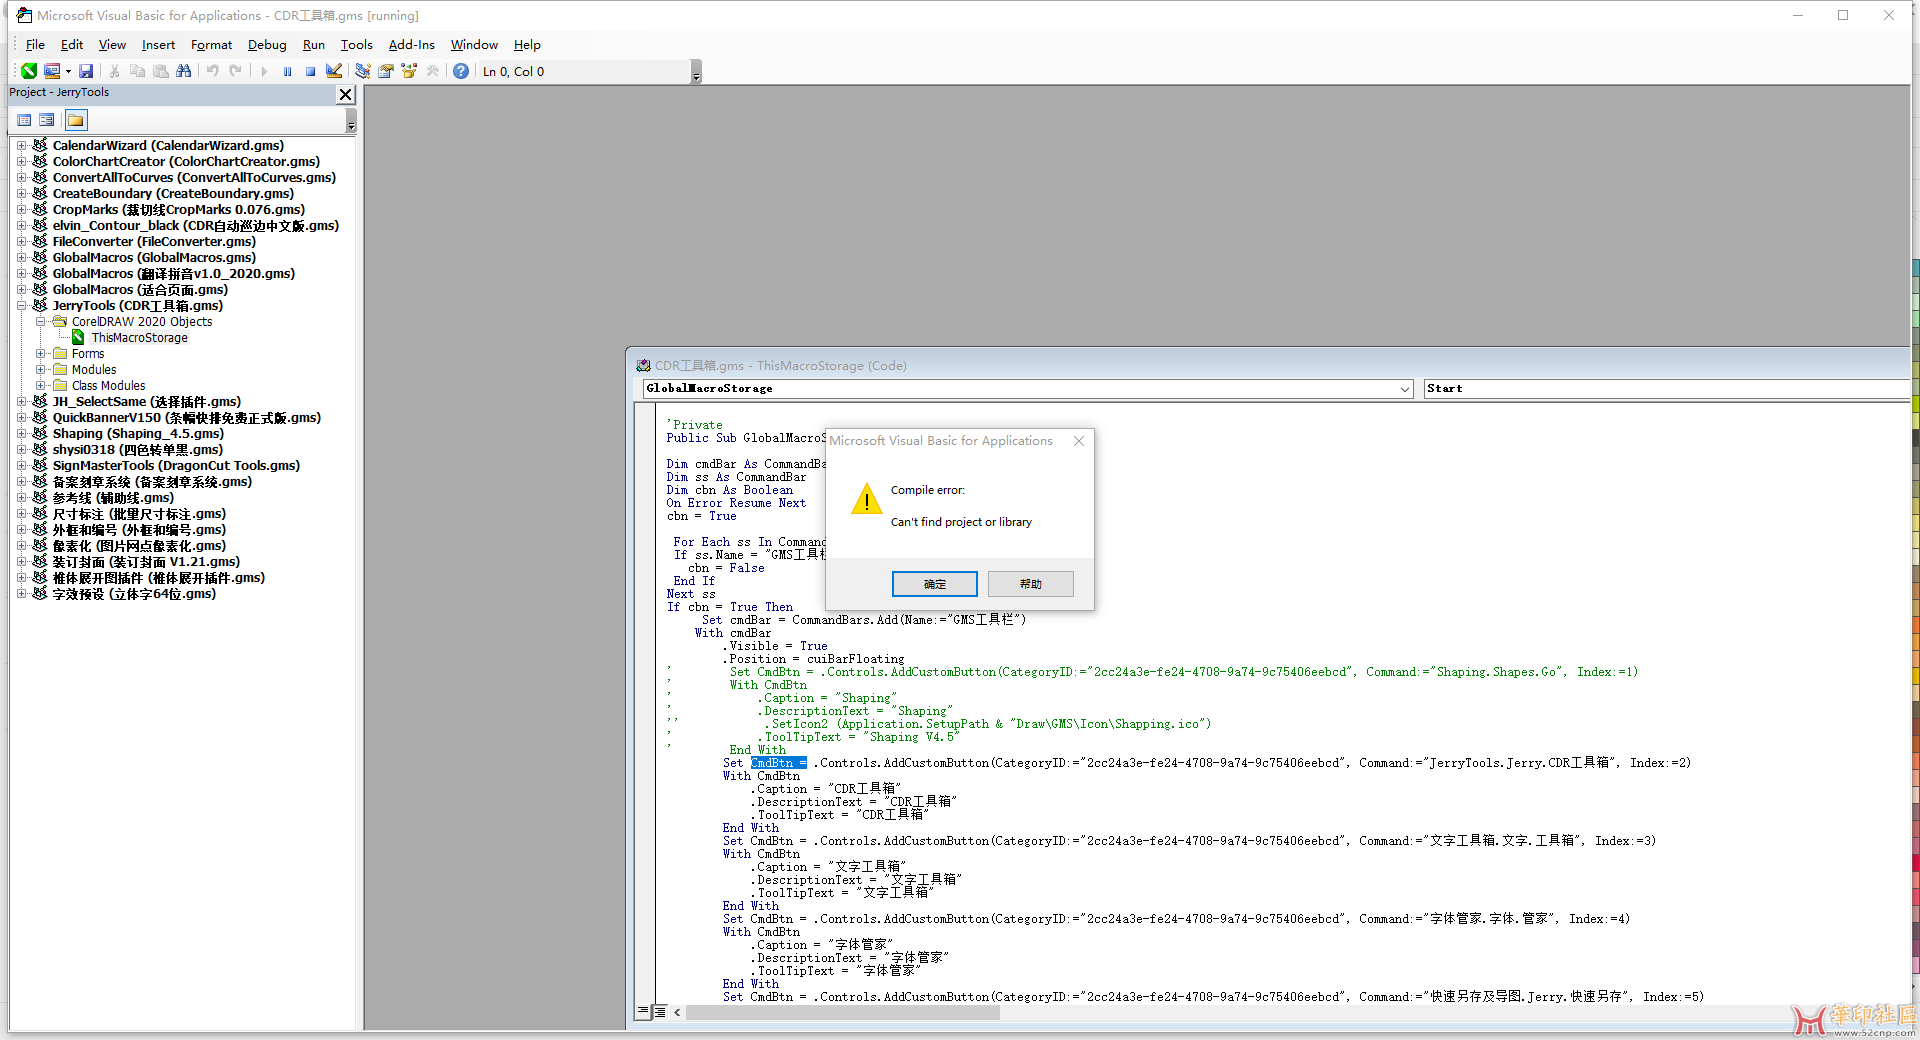1920x1040 pixels.
Task: Click 帮助 button in the error dialog
Action: point(1030,584)
